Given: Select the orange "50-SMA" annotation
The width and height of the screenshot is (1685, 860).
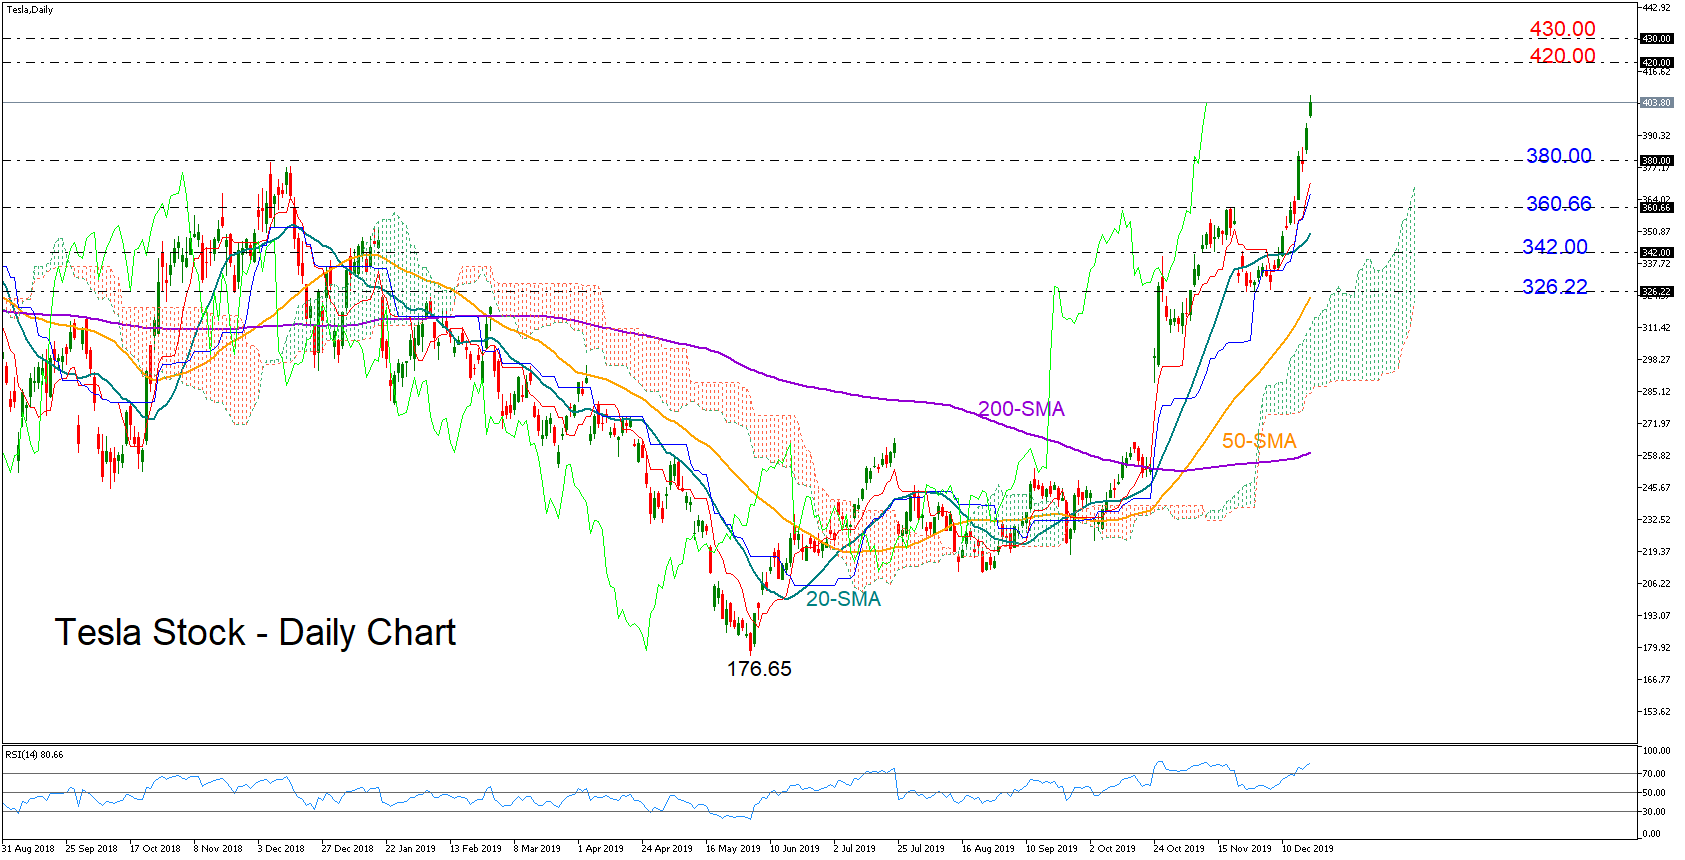Looking at the screenshot, I should (1259, 441).
